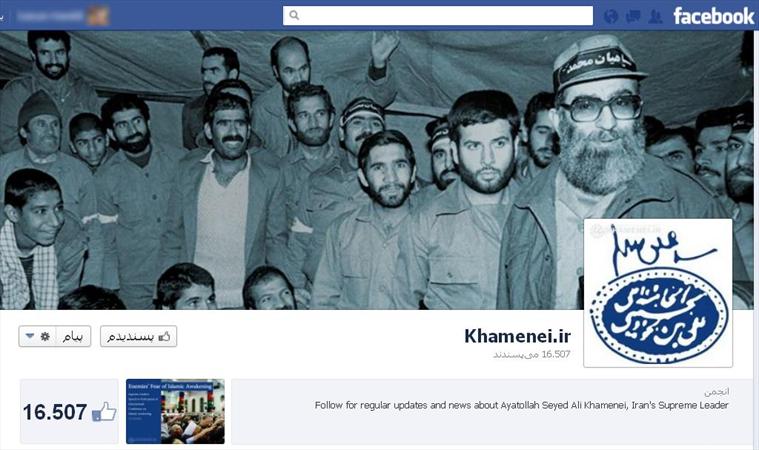Open the 16.507 likes box

(x=69, y=411)
